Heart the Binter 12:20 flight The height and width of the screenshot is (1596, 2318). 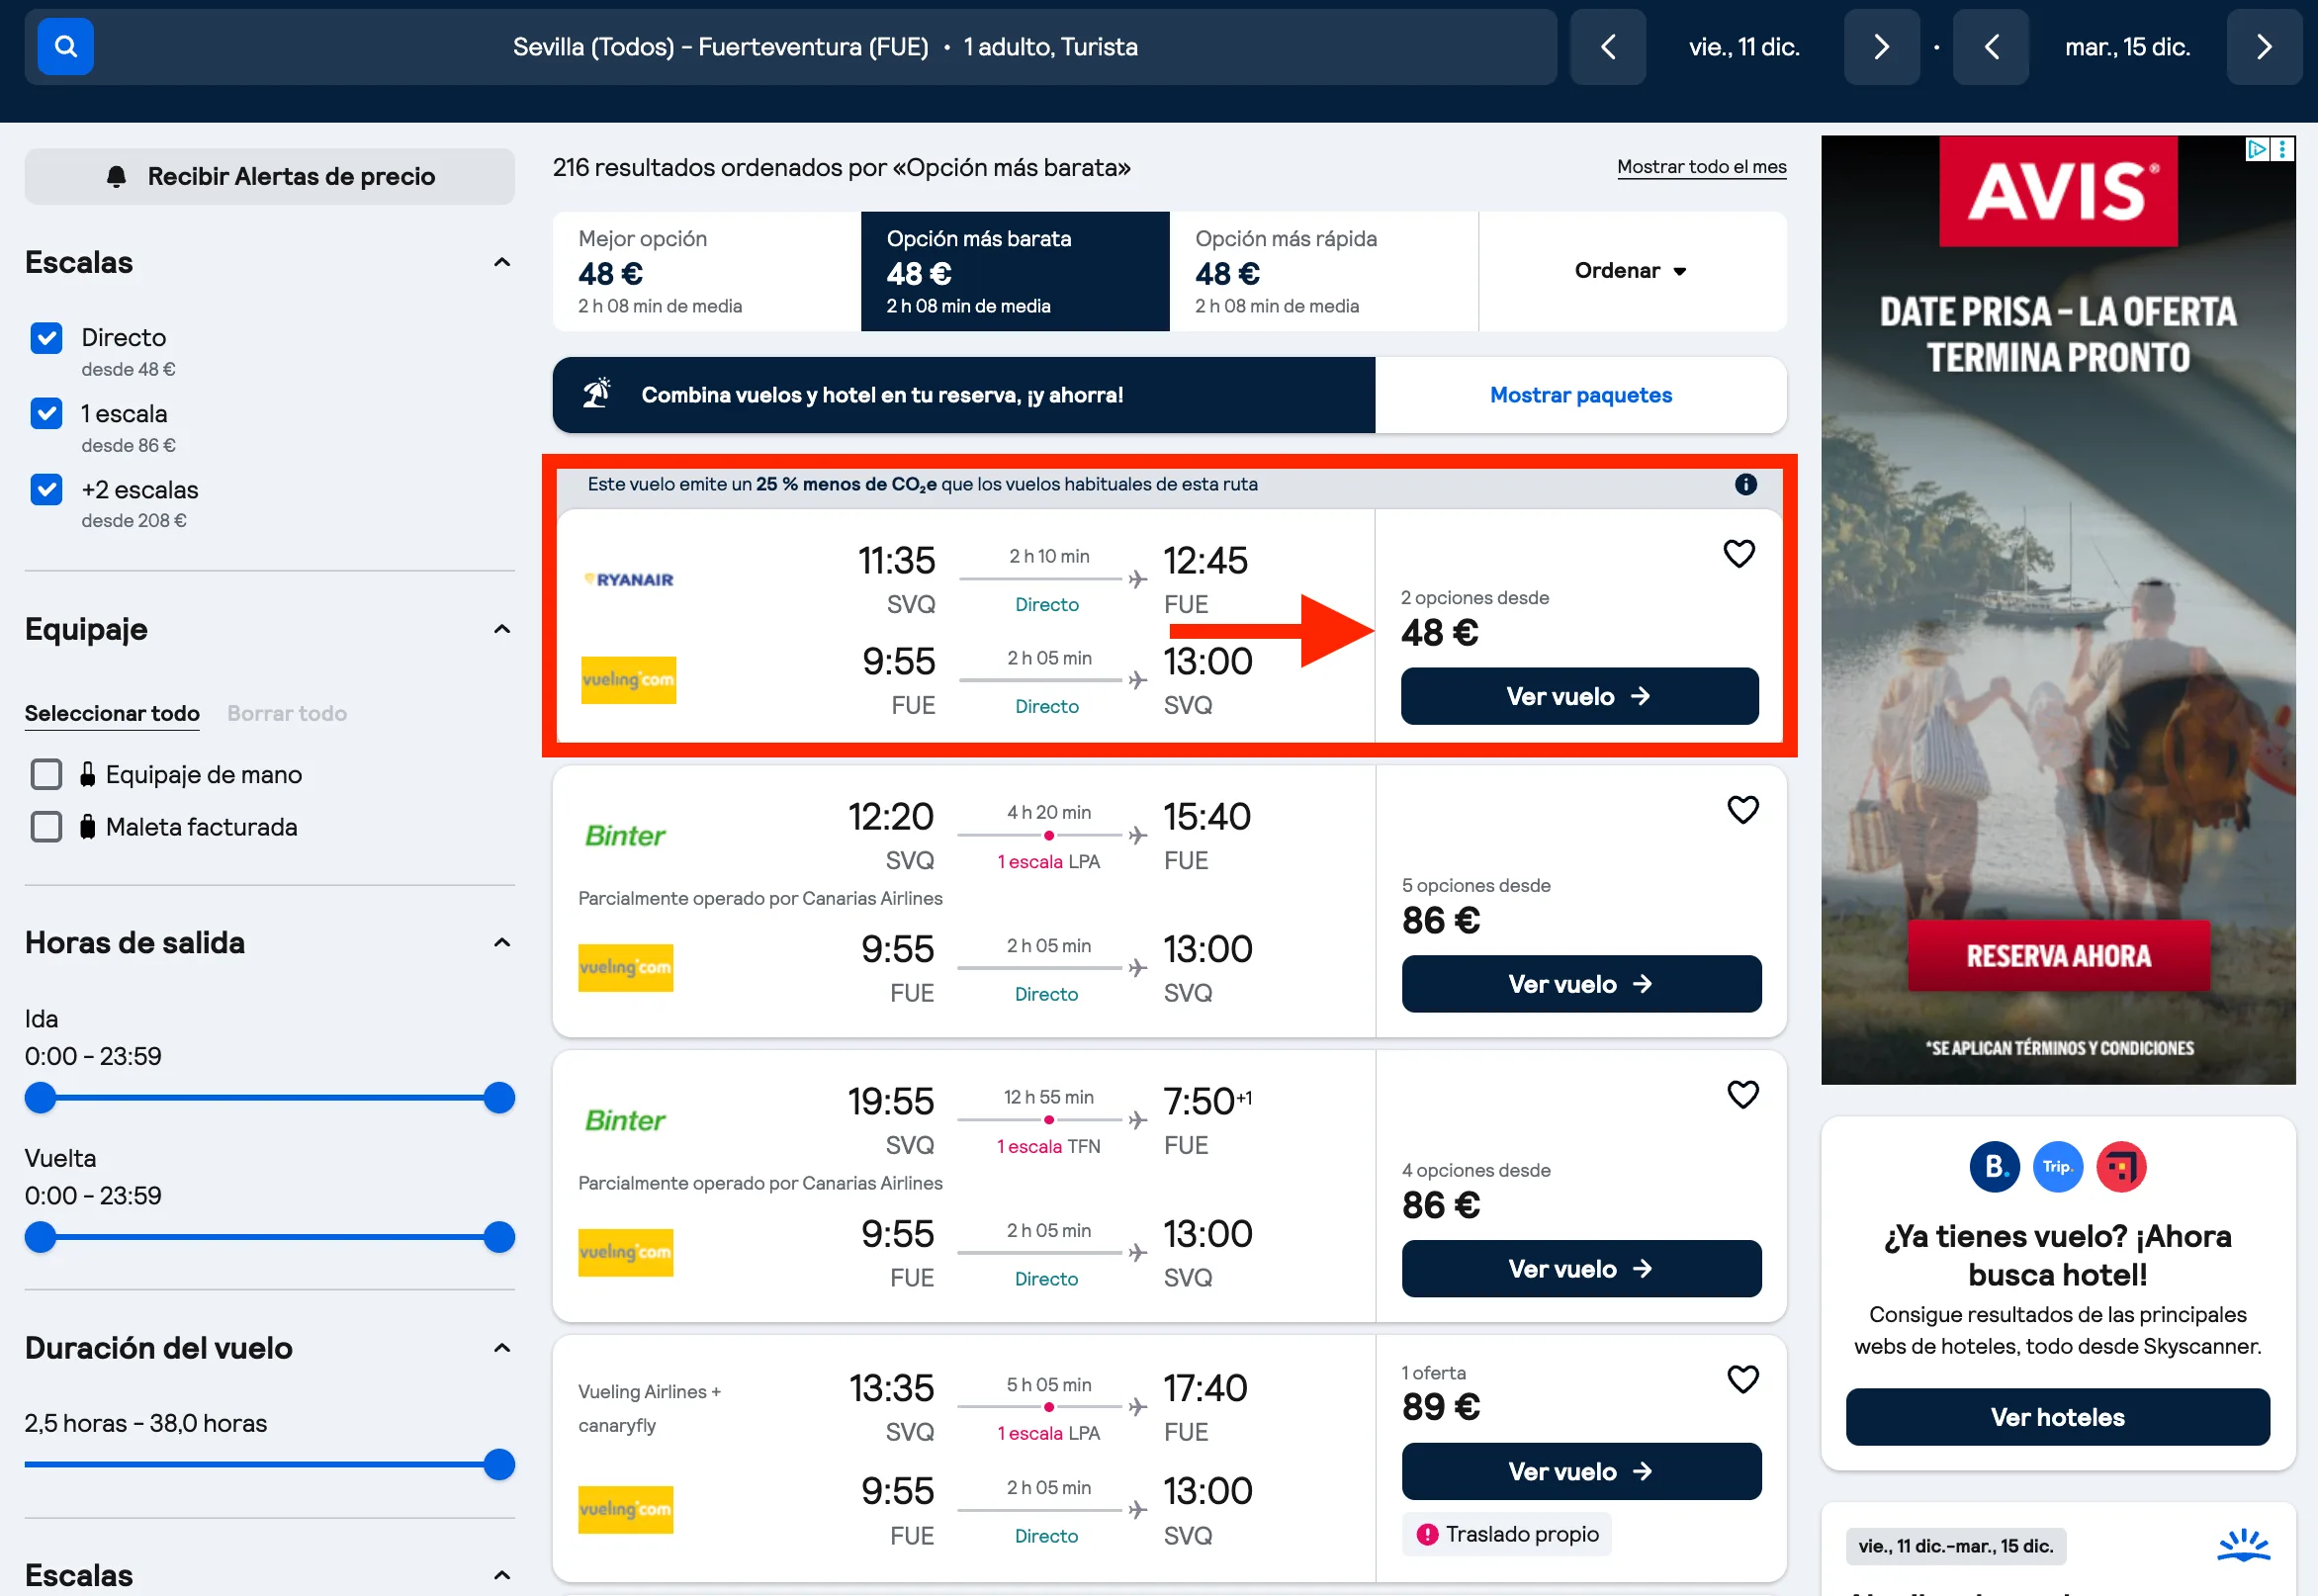point(1743,809)
